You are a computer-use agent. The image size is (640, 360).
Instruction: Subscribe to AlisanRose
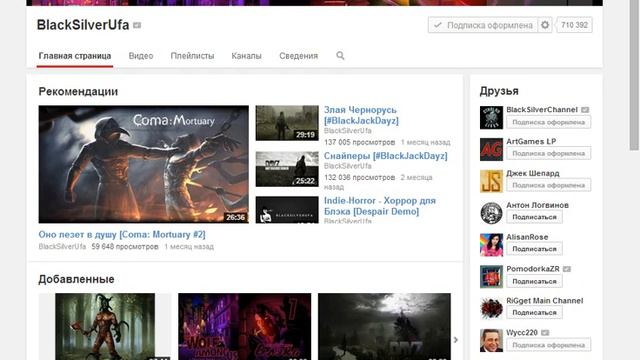point(534,249)
